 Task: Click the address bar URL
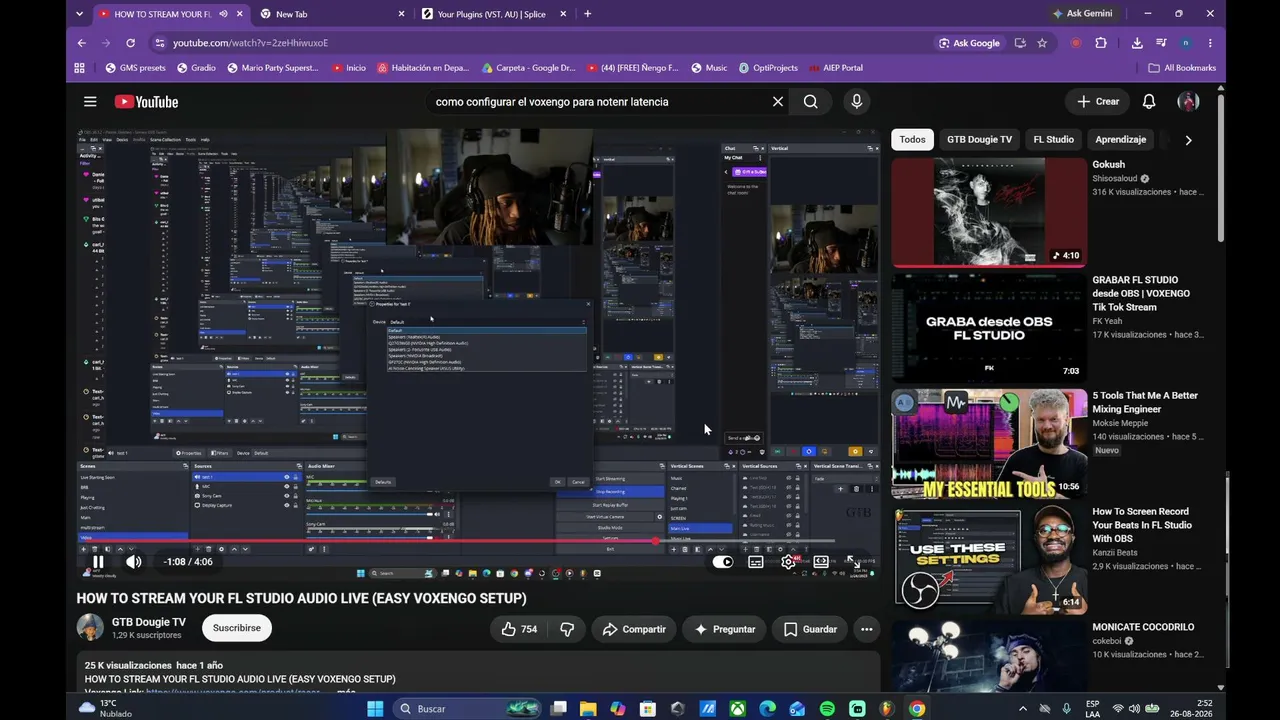[x=250, y=43]
